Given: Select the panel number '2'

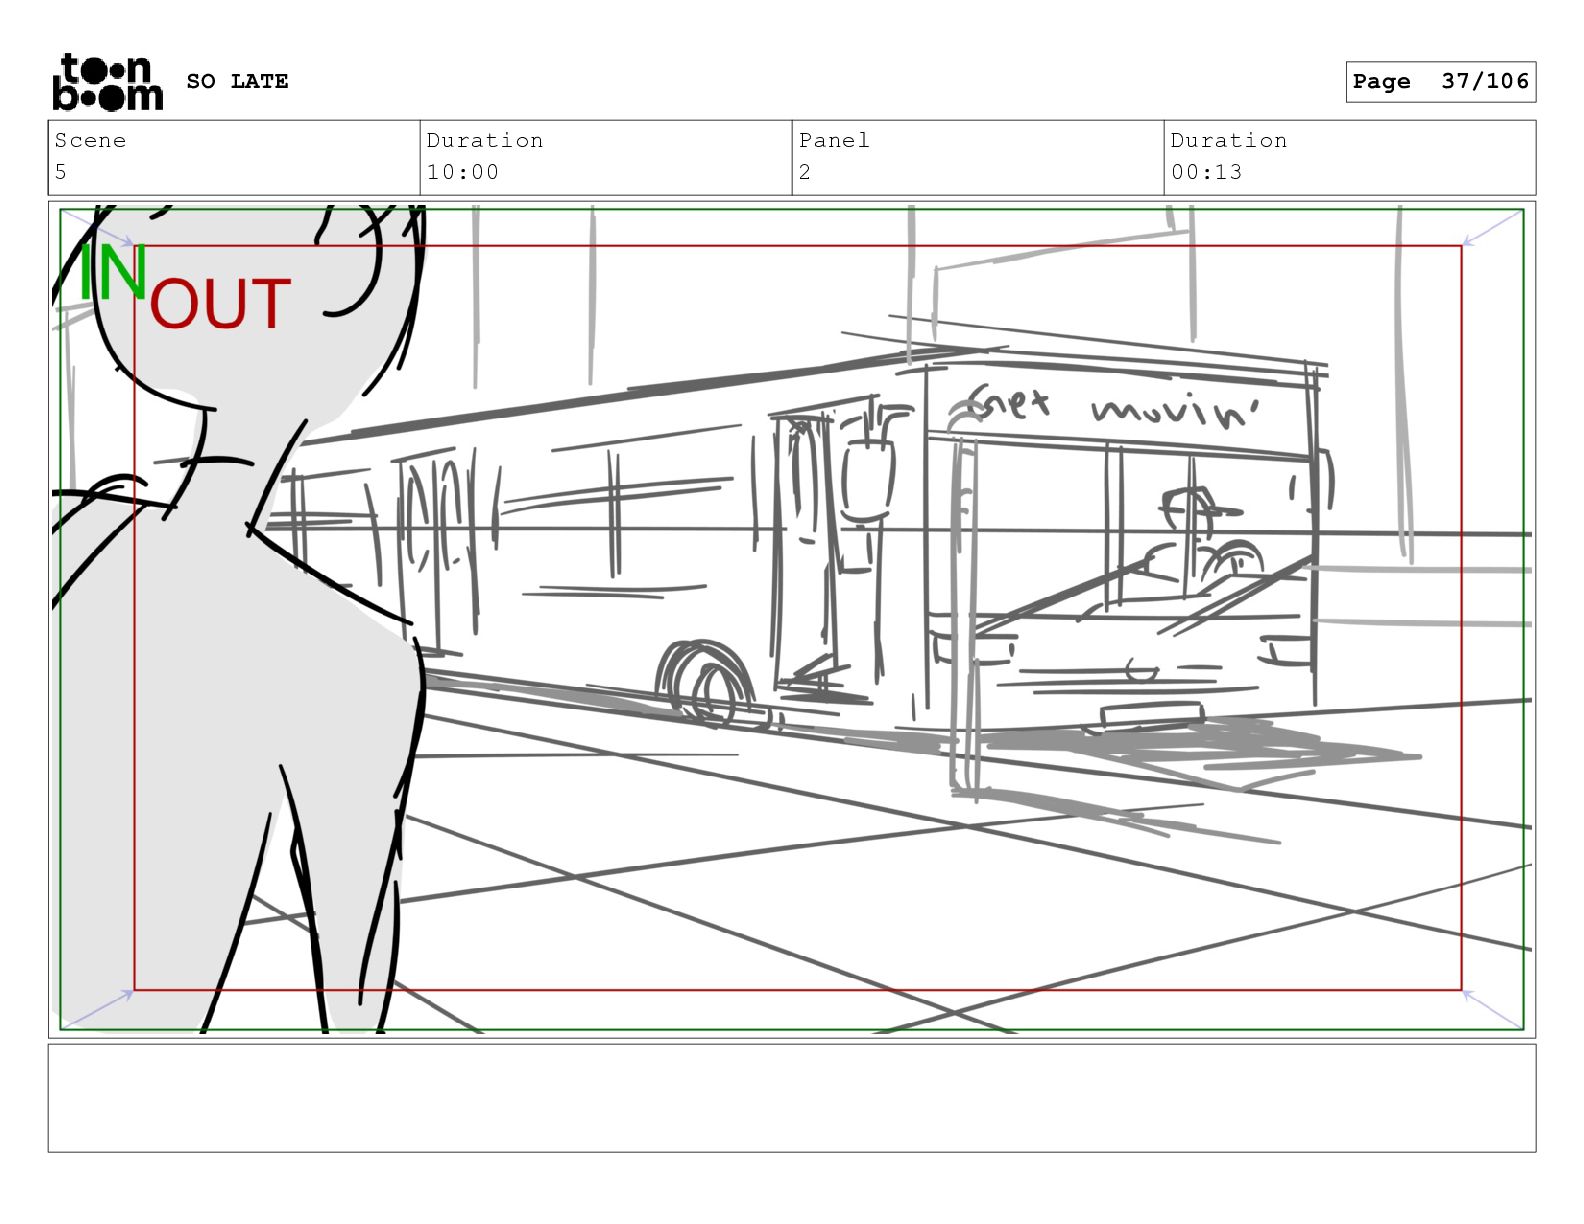Looking at the screenshot, I should pos(805,172).
